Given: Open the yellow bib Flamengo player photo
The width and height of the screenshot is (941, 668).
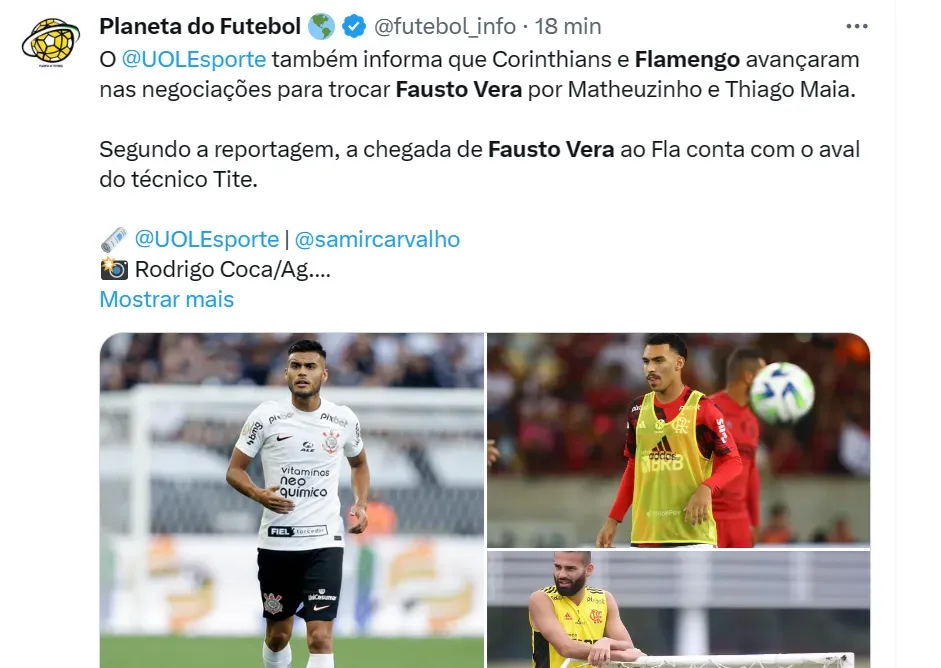Looking at the screenshot, I should [678, 440].
